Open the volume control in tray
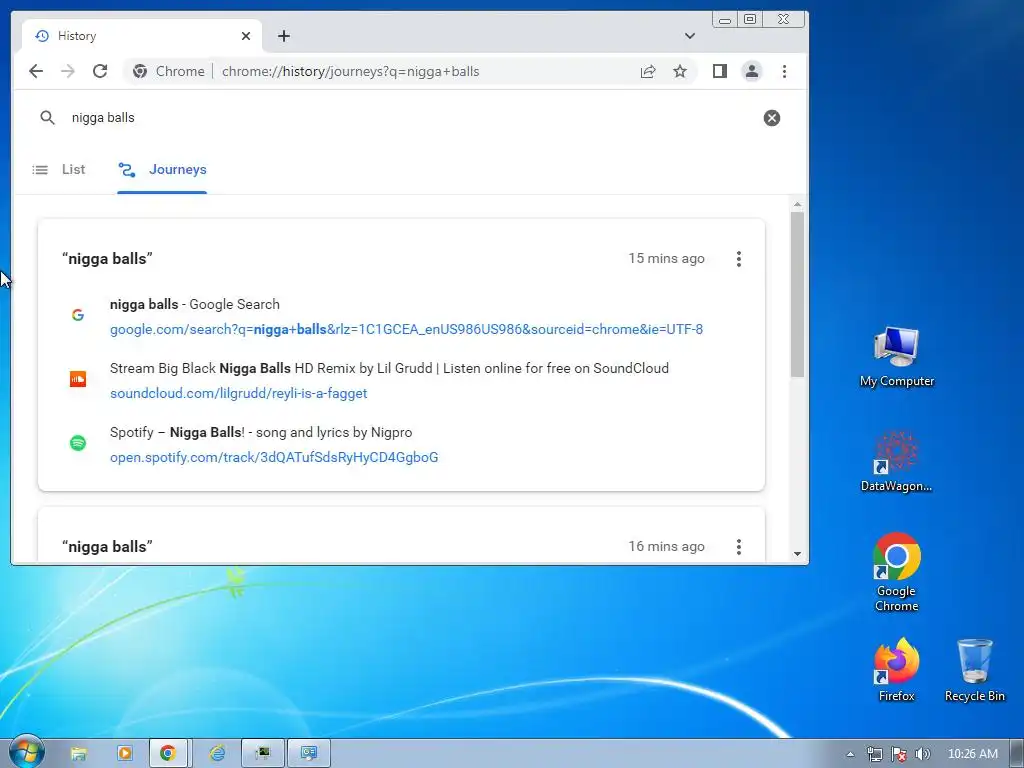Viewport: 1024px width, 768px height. tap(922, 754)
